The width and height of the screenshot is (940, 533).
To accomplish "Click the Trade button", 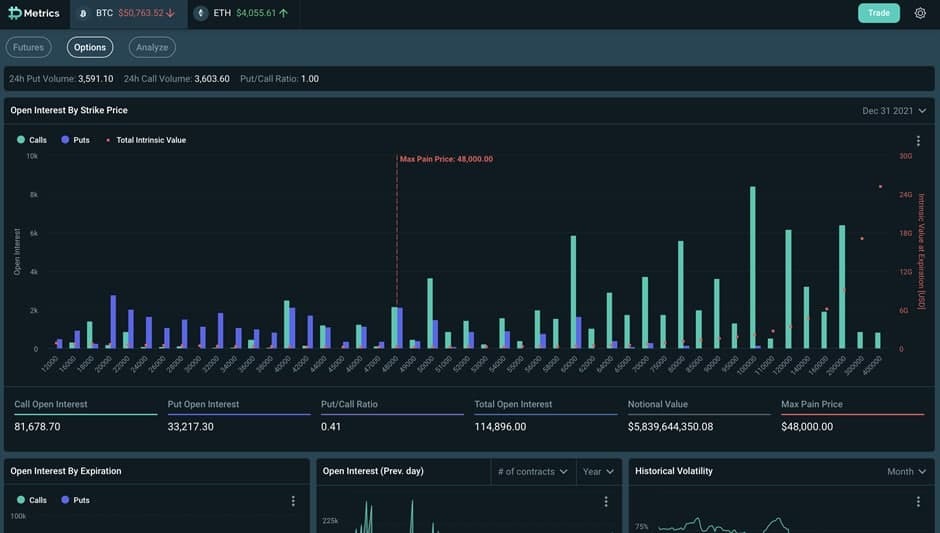I will coord(879,13).
